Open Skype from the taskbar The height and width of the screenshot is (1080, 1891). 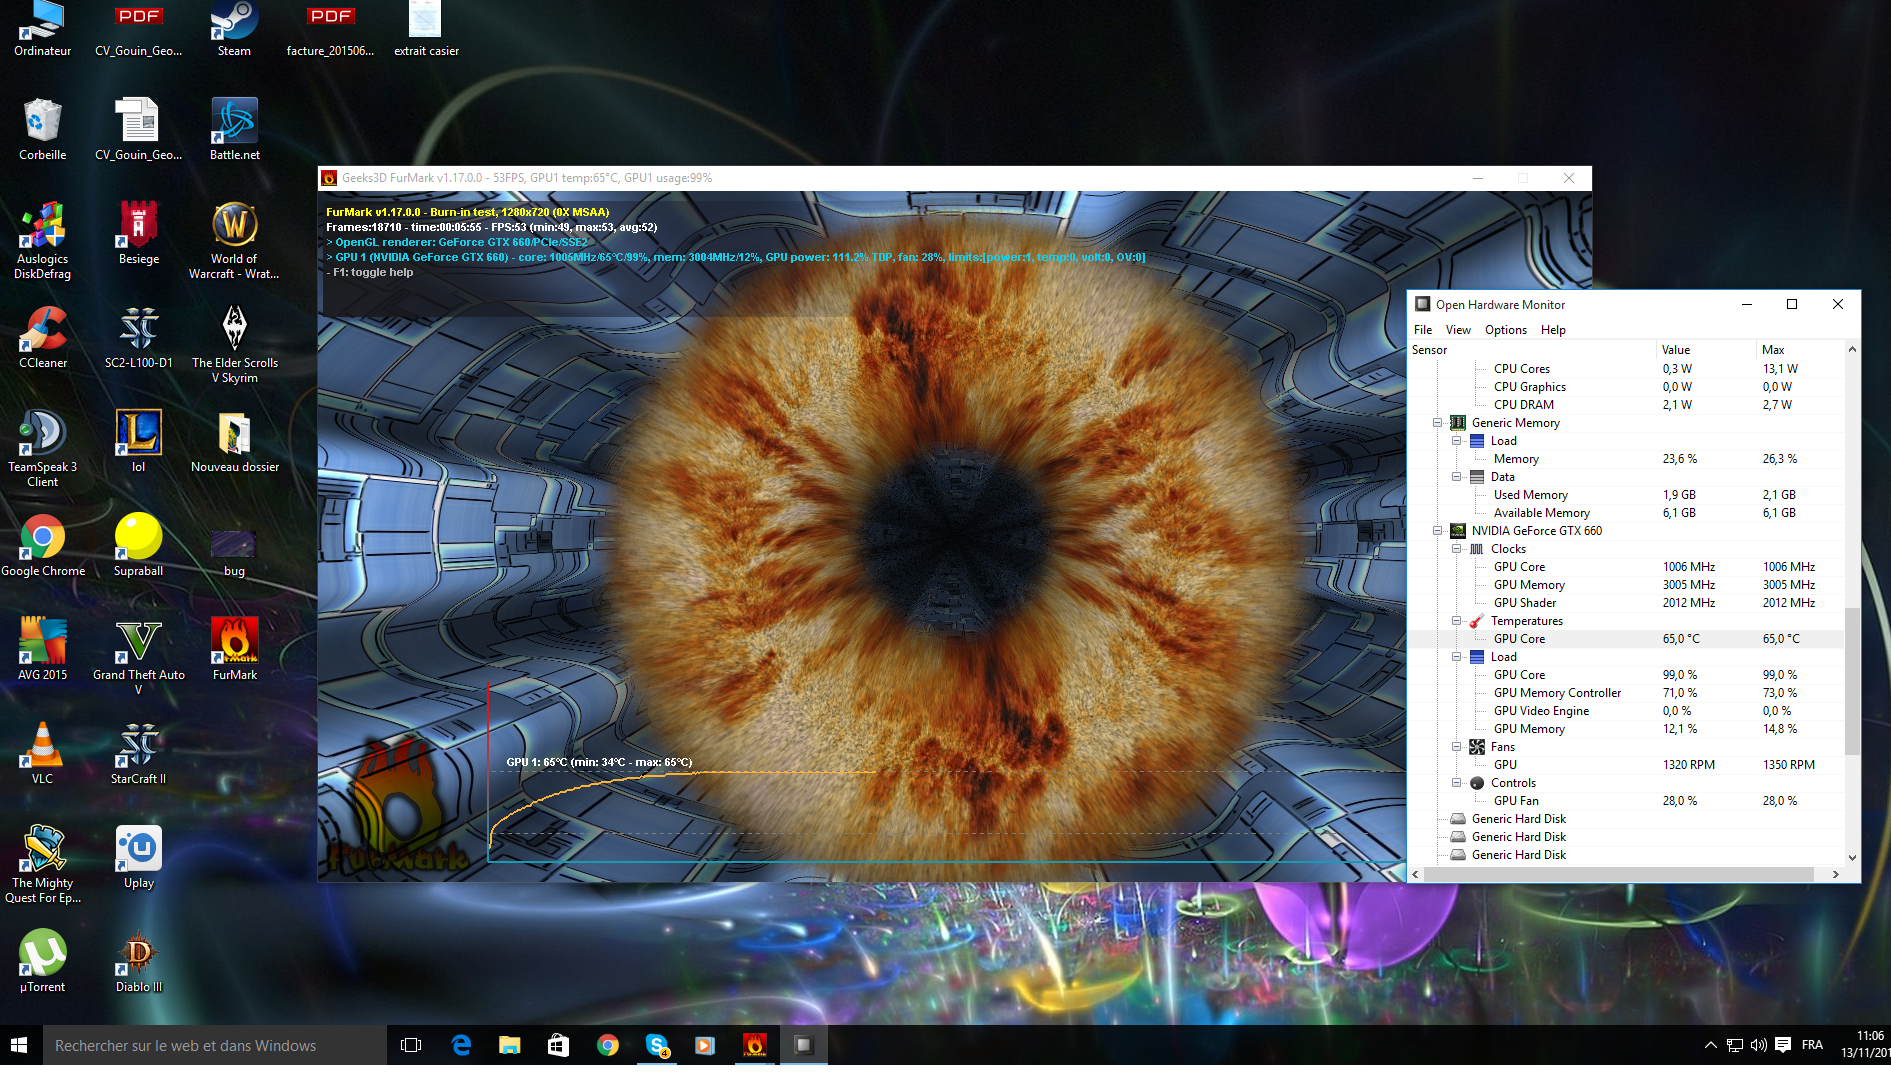(x=657, y=1045)
